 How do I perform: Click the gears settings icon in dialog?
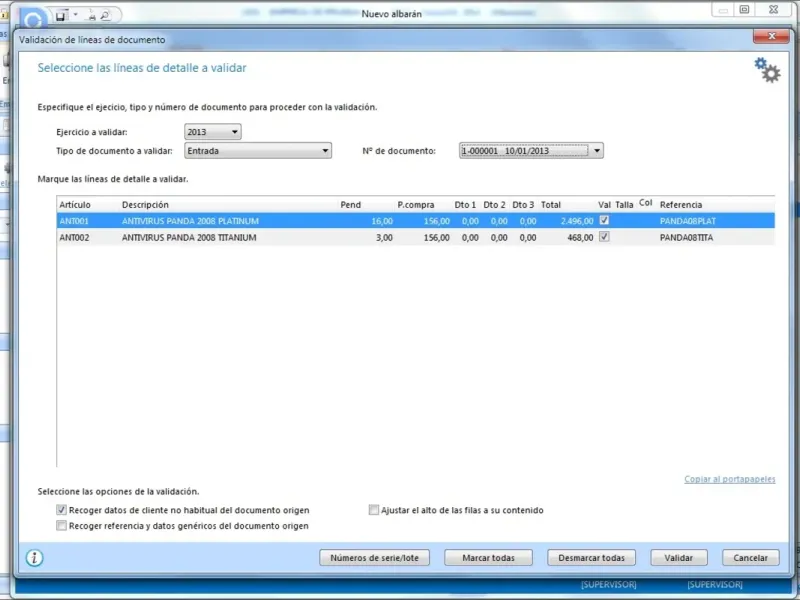tap(767, 70)
